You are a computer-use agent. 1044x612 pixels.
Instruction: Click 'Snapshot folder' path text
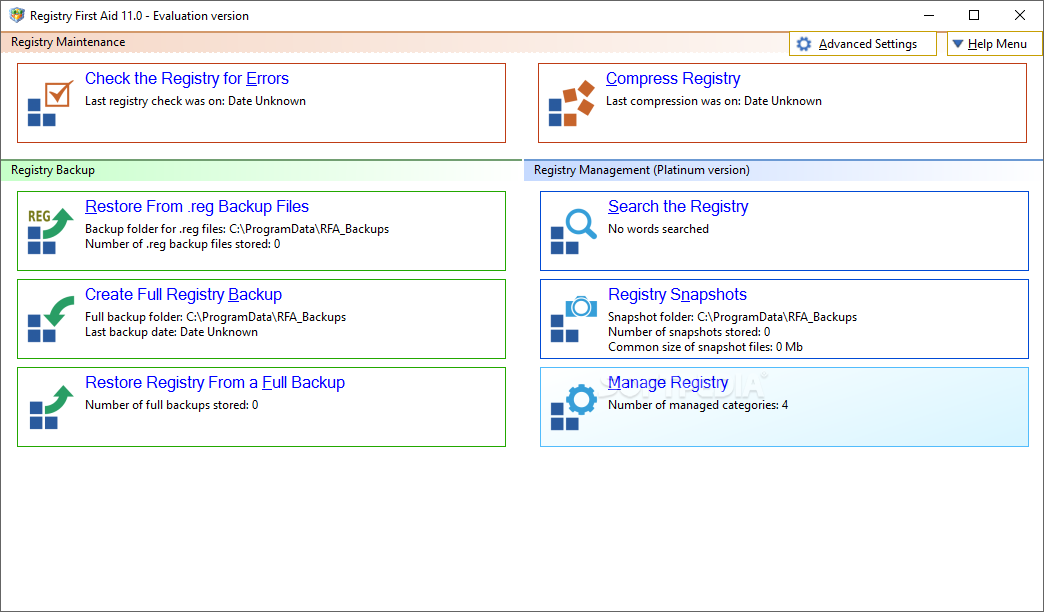tap(732, 317)
